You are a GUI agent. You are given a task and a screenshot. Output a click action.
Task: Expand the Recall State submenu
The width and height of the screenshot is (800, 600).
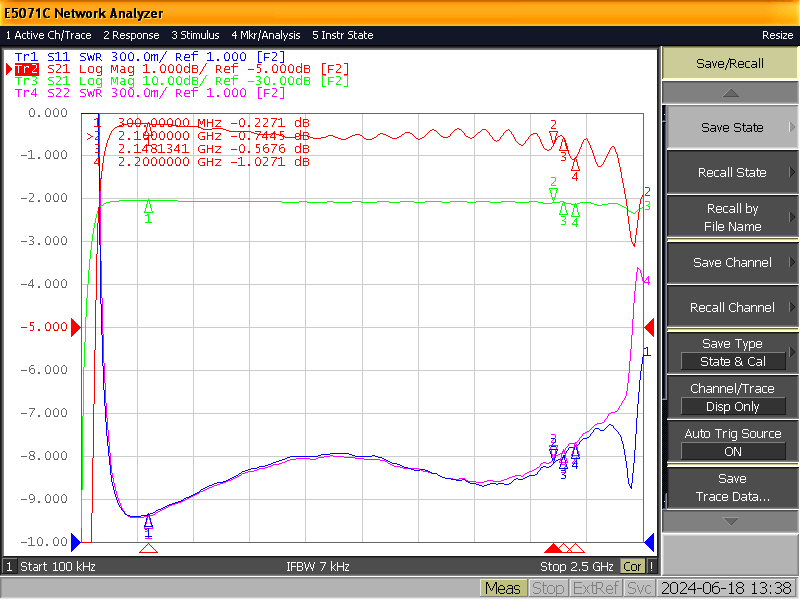point(732,172)
